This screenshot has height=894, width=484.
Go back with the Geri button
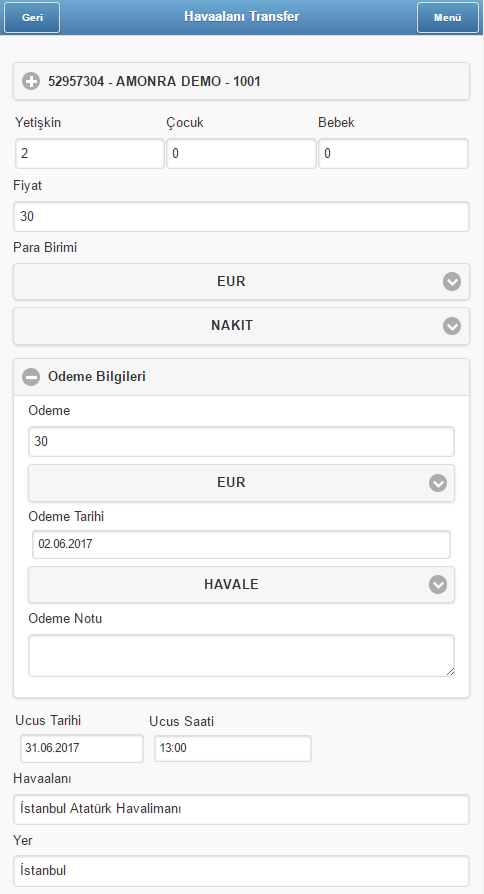[32, 18]
